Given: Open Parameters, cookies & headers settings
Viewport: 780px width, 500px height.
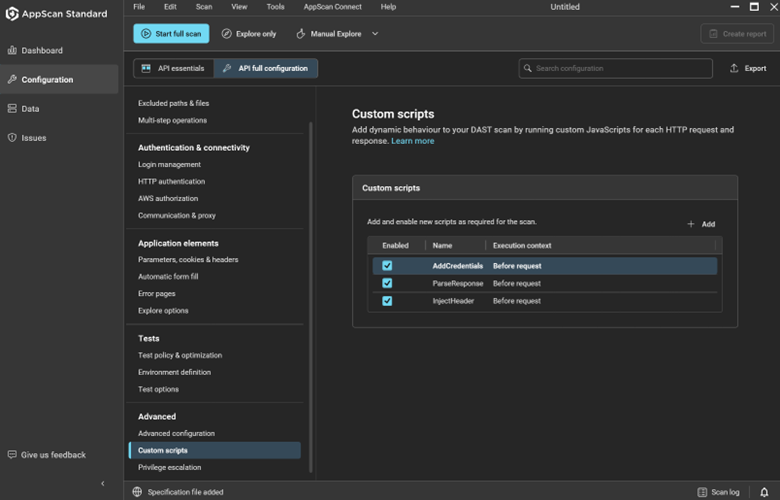Looking at the screenshot, I should click(188, 259).
